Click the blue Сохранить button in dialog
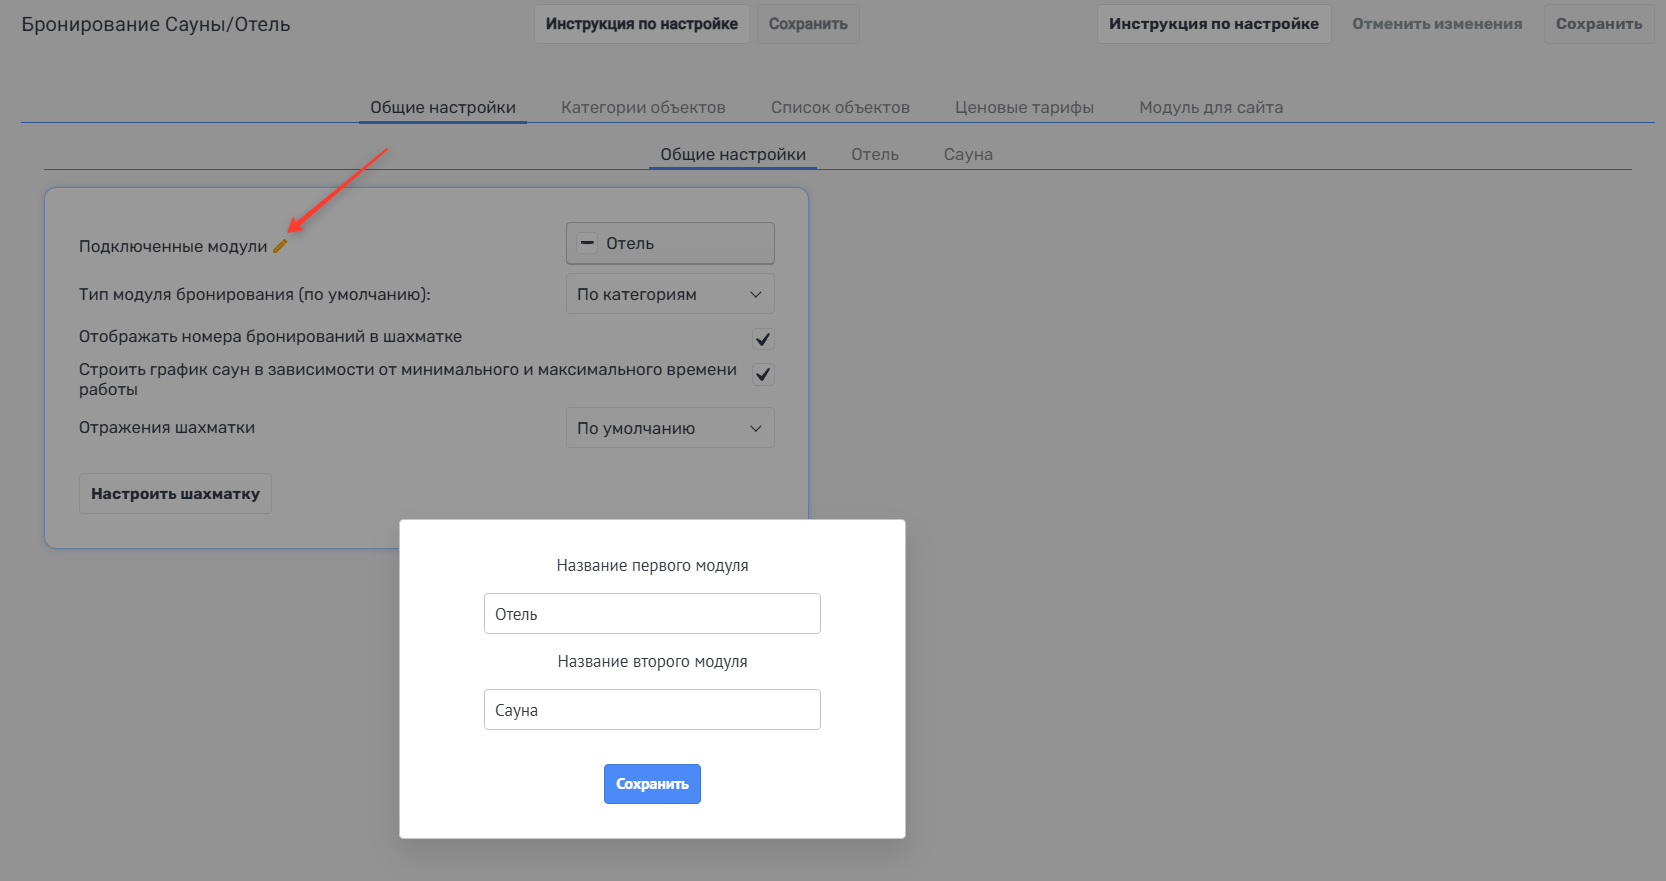The image size is (1666, 881). (652, 784)
